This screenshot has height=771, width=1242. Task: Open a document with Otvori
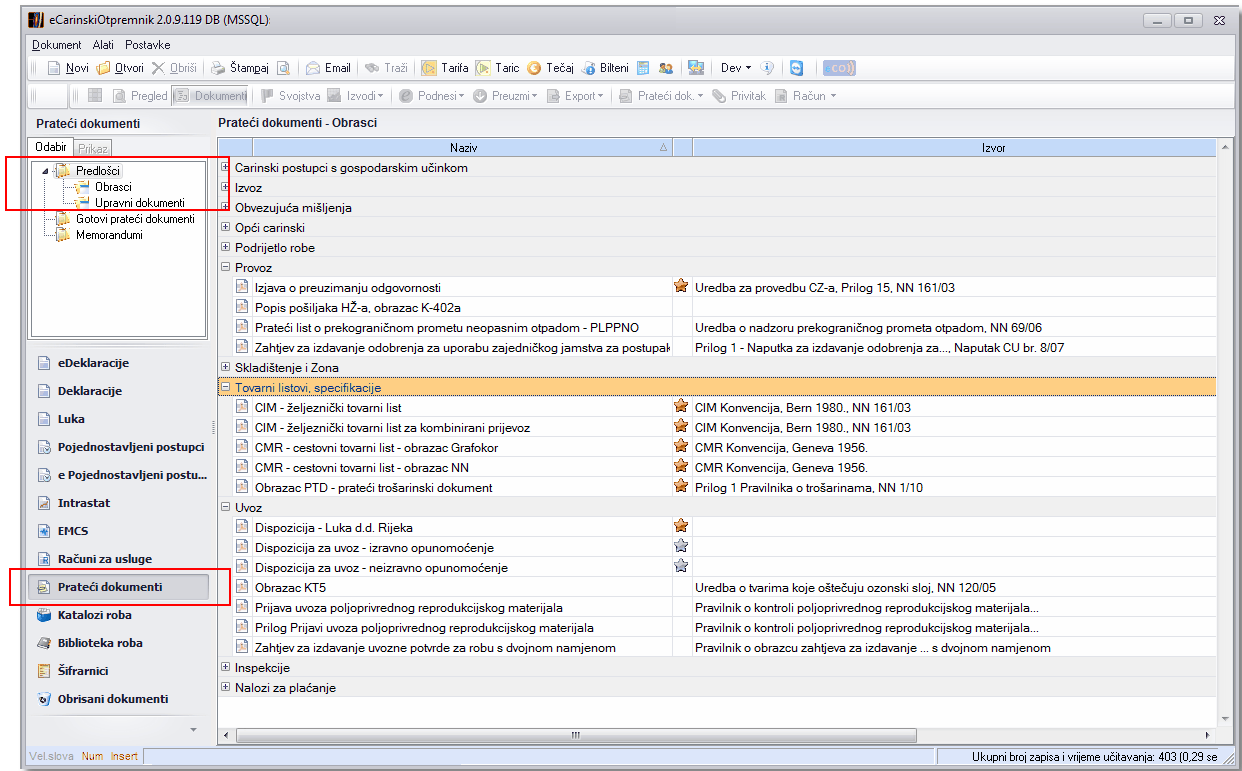tap(120, 68)
